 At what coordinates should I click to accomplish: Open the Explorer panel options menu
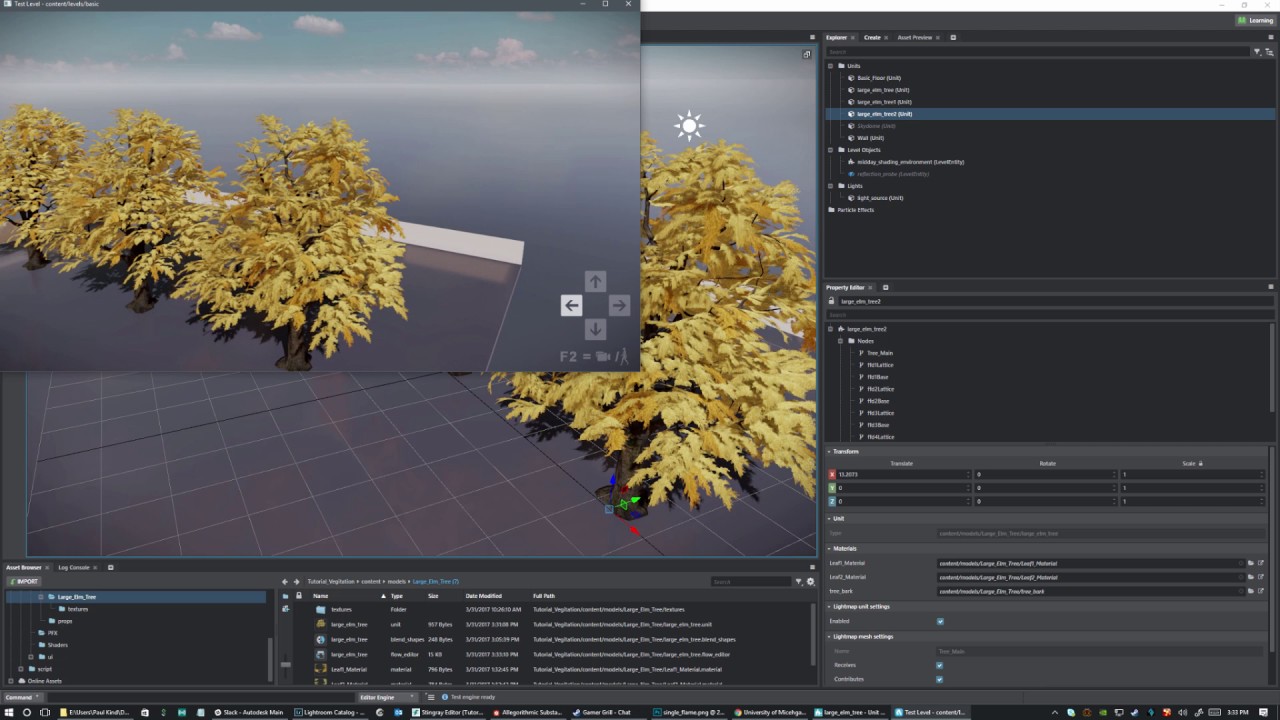pyautogui.click(x=1273, y=37)
